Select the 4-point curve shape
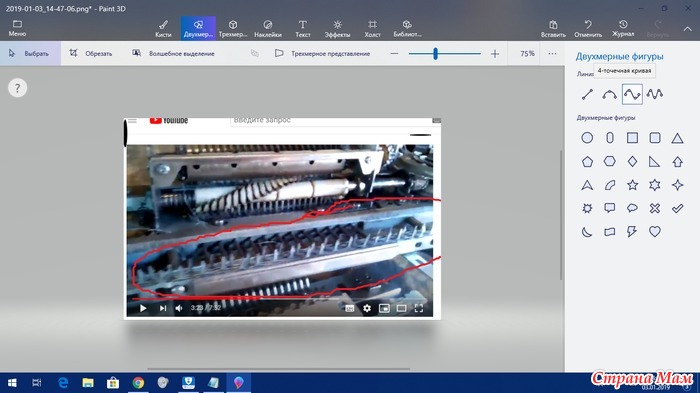 pos(632,94)
